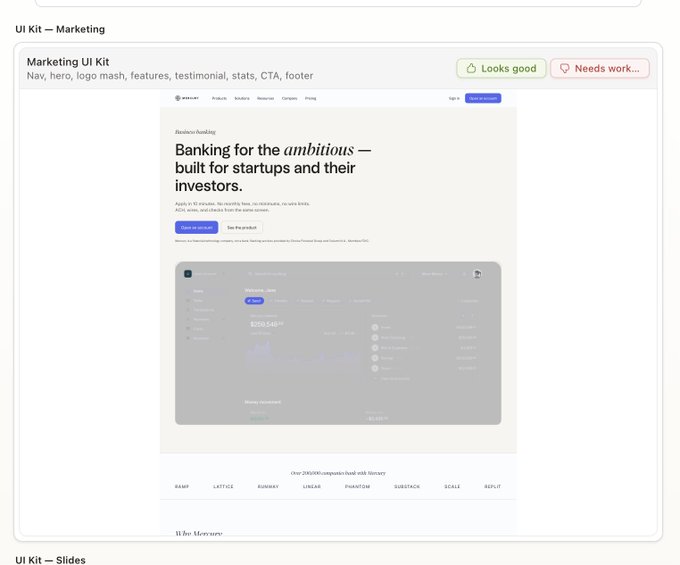
Task: Click the dark square app icon in dashboard
Action: point(188,274)
